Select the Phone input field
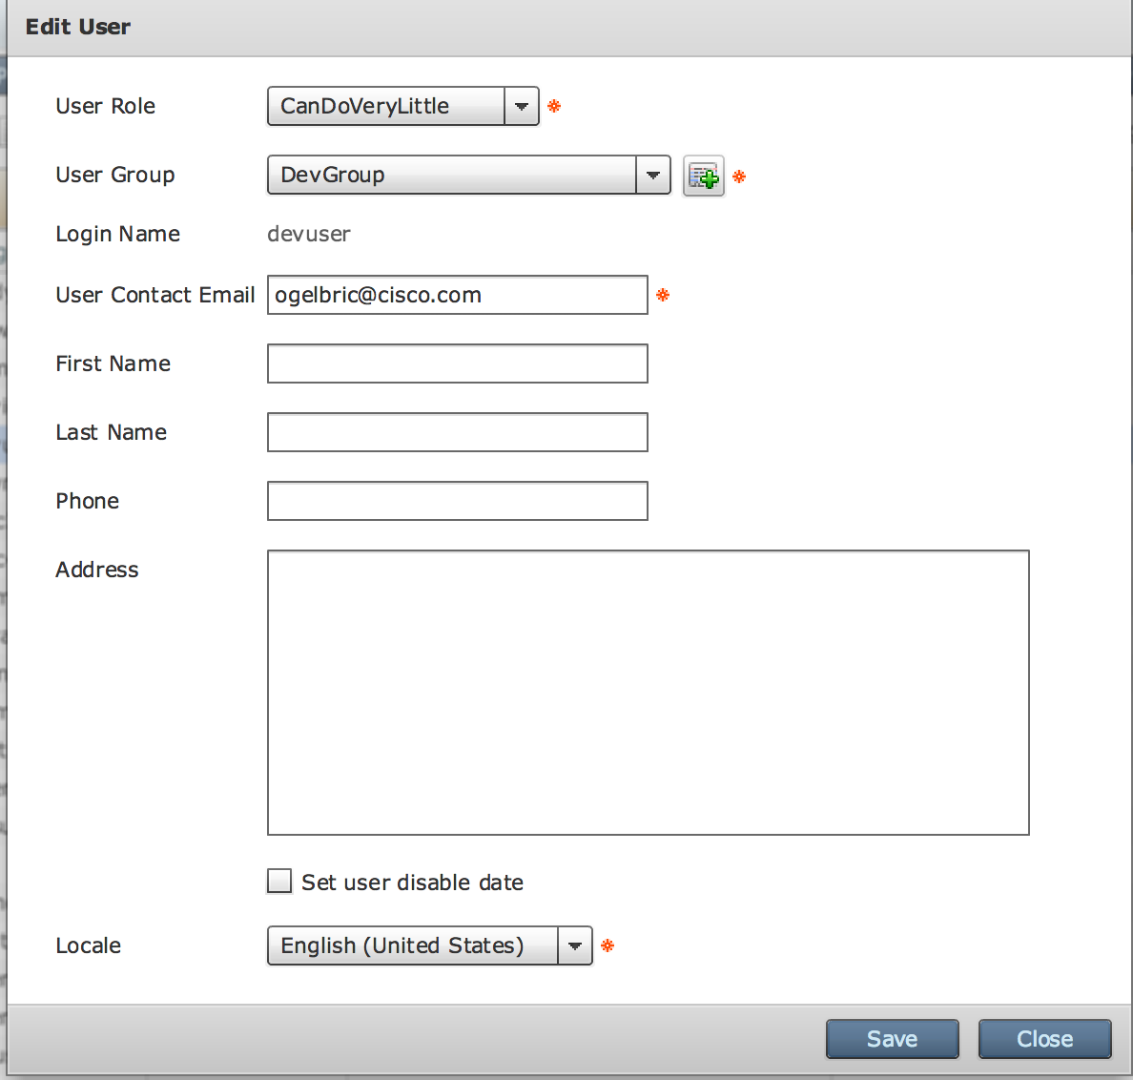This screenshot has width=1133, height=1080. pos(457,501)
